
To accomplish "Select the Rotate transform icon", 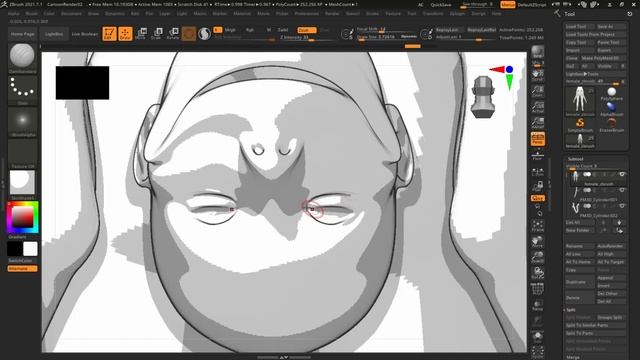I will 173,33.
